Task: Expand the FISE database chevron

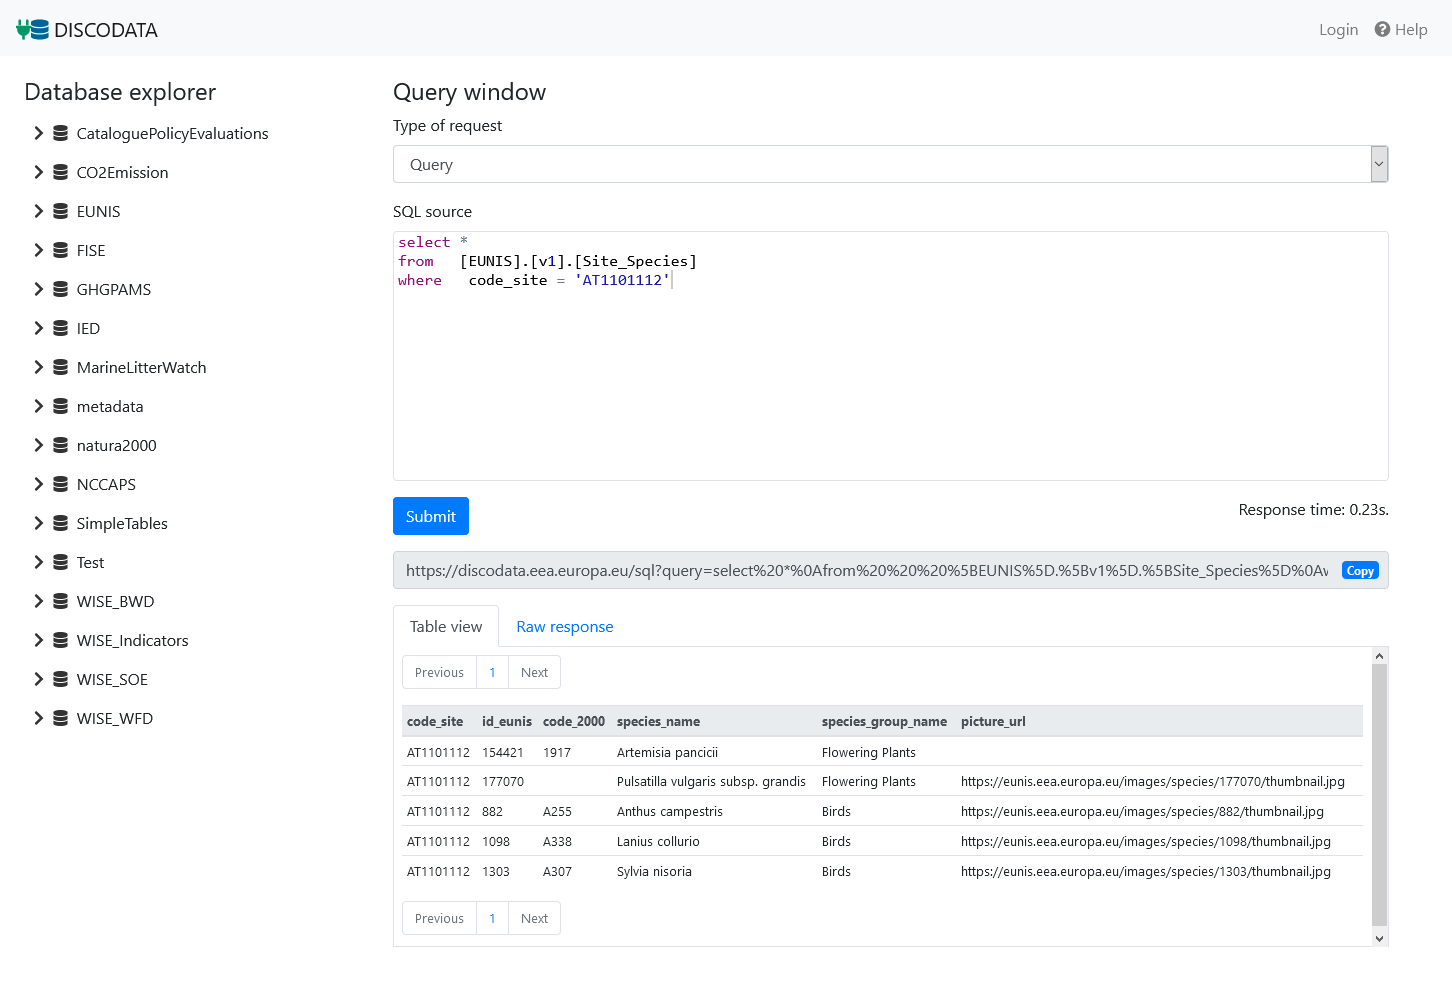Action: [38, 250]
